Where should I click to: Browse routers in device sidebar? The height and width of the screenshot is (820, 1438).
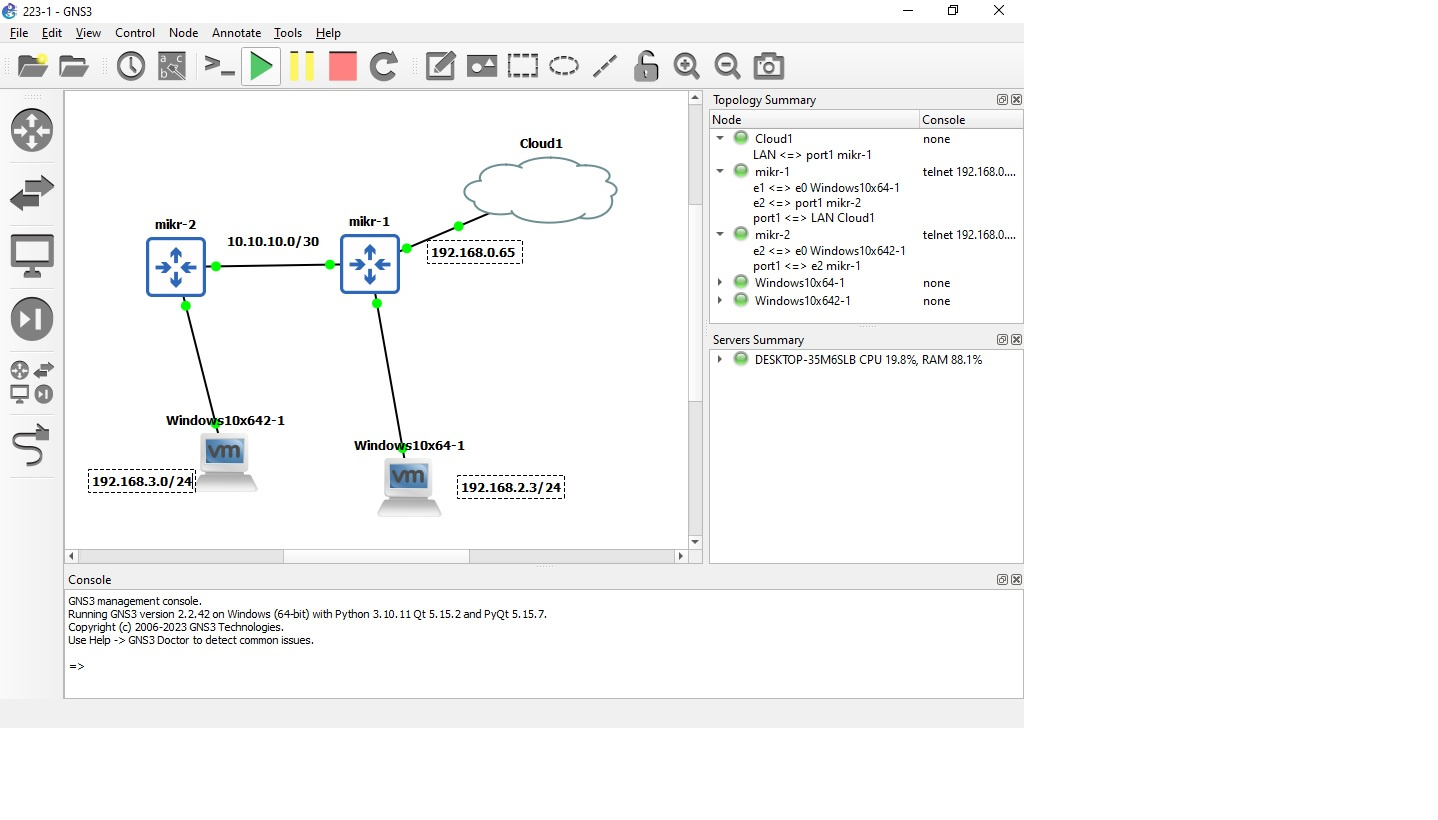(x=32, y=130)
